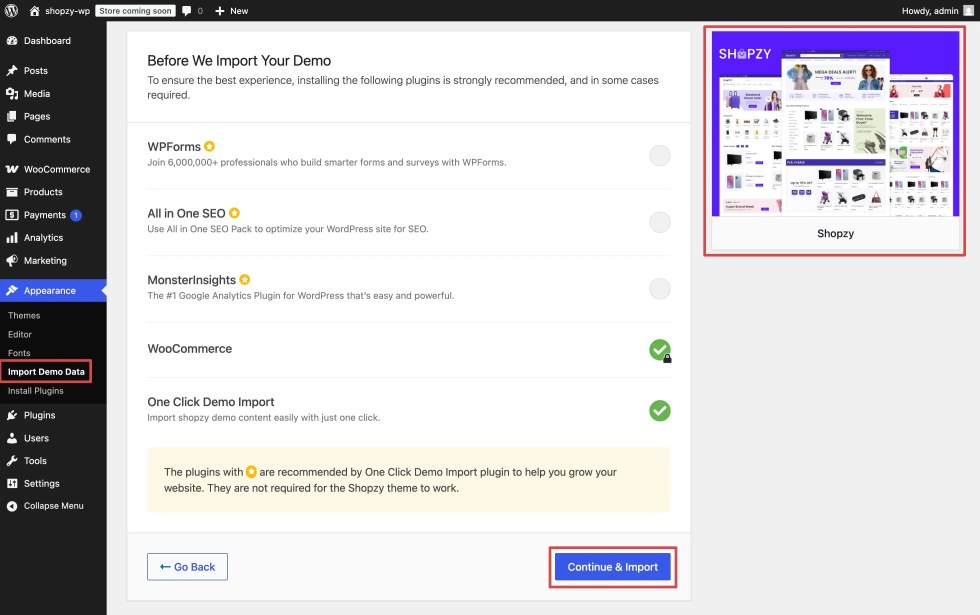
Task: Select Editor submenu item
Action: [x=19, y=334]
